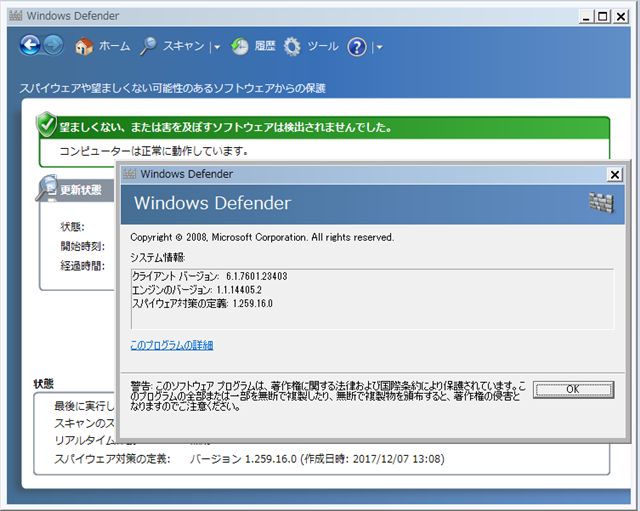
Task: Click the 更新状態 magnifier icon
Action: pos(47,188)
